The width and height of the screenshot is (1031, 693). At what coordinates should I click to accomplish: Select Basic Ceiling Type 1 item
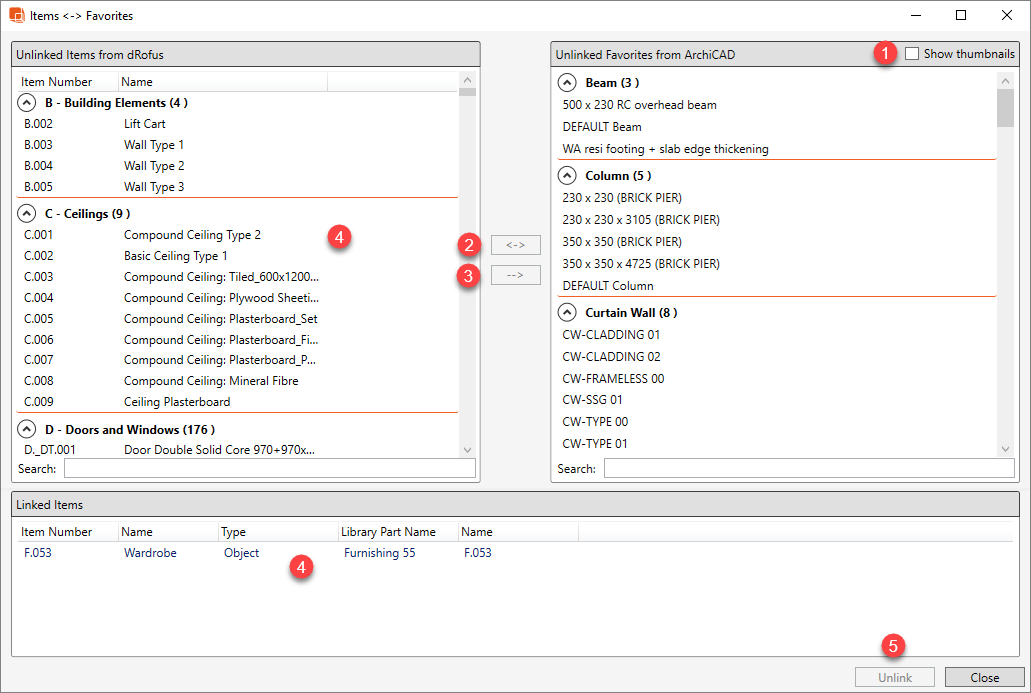tap(175, 256)
